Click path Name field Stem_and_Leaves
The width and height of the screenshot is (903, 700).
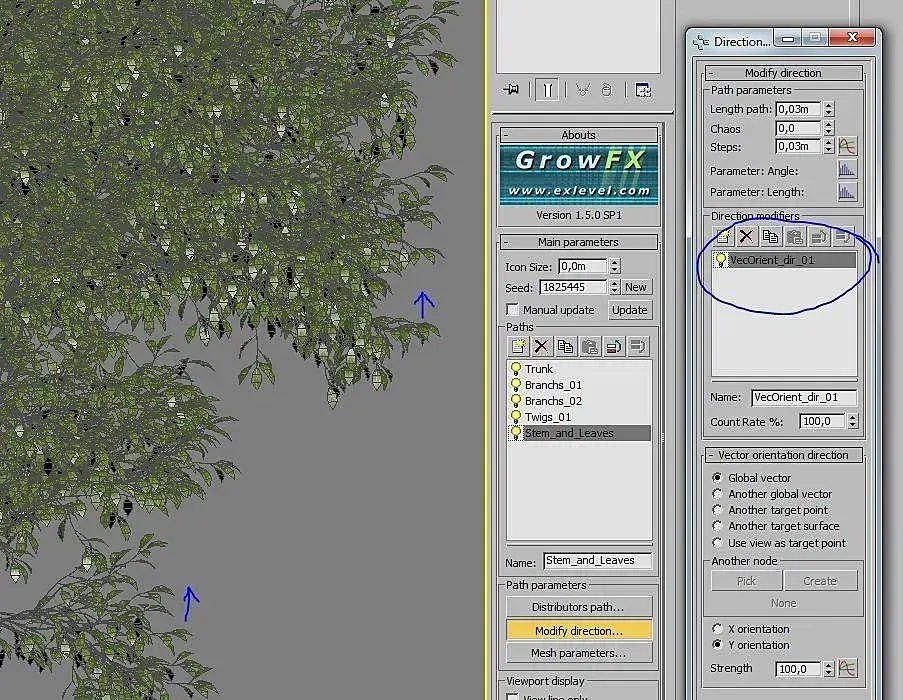click(597, 560)
